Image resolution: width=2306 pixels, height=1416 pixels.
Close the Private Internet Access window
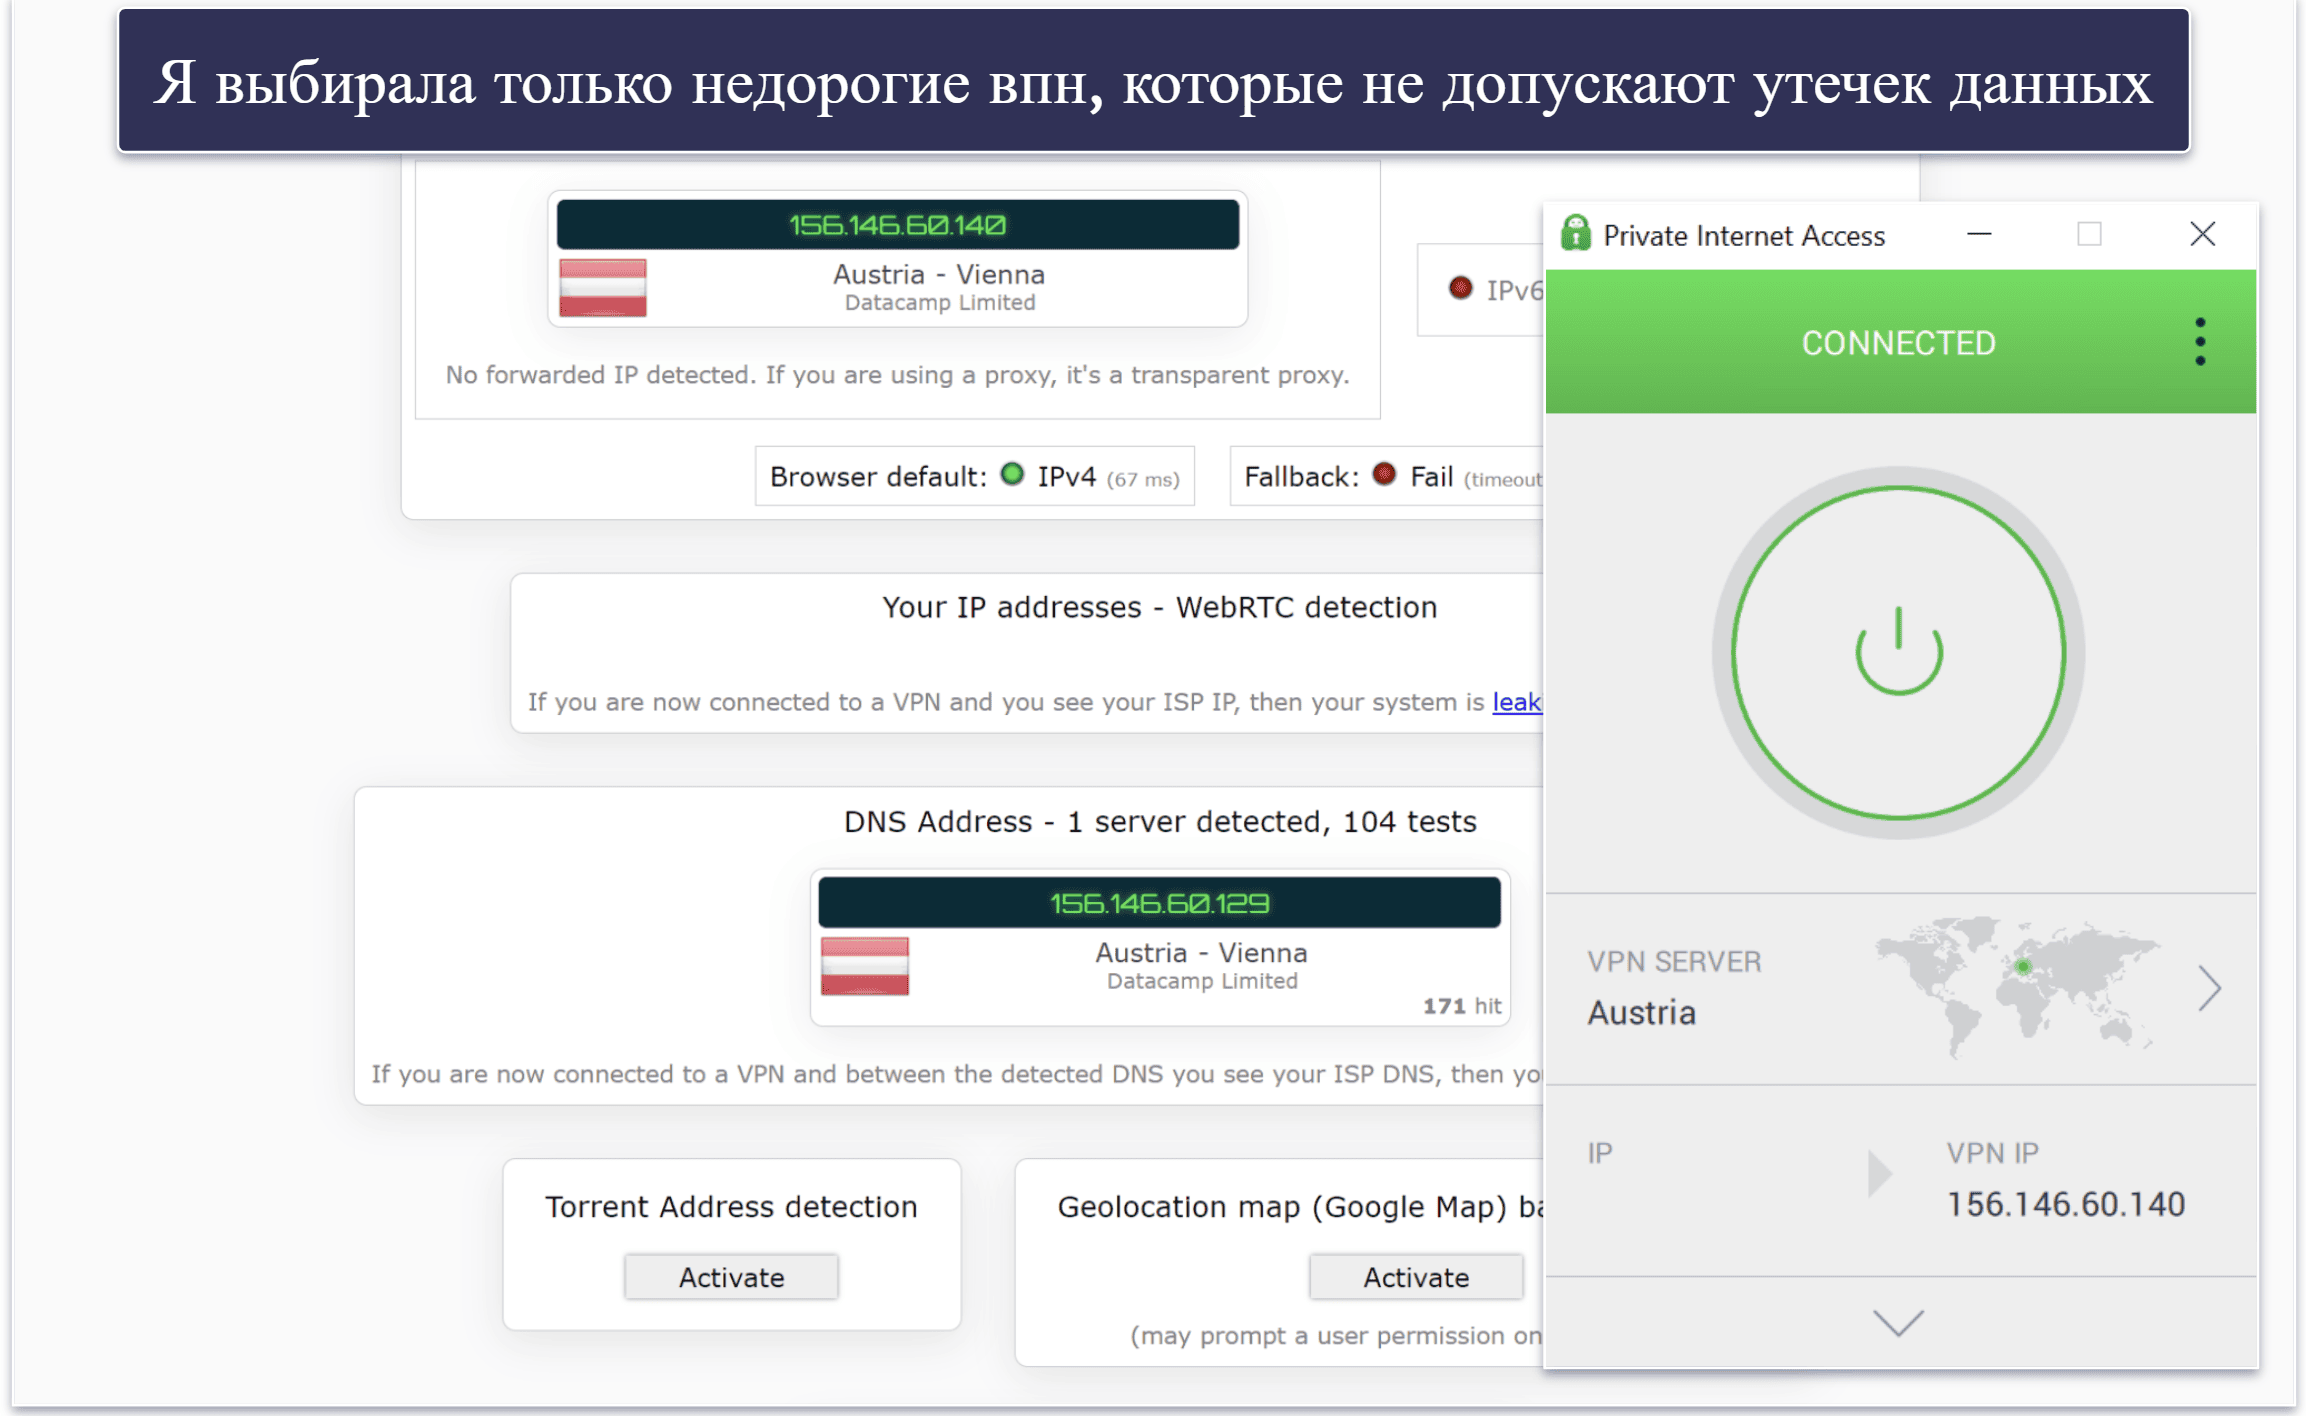pyautogui.click(x=2202, y=234)
